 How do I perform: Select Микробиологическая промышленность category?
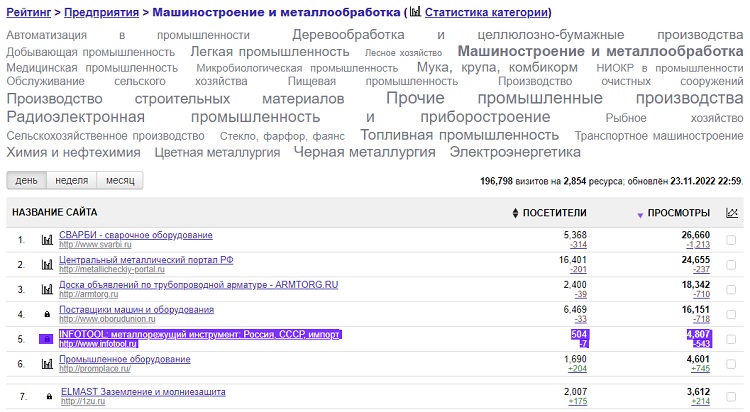(x=297, y=68)
